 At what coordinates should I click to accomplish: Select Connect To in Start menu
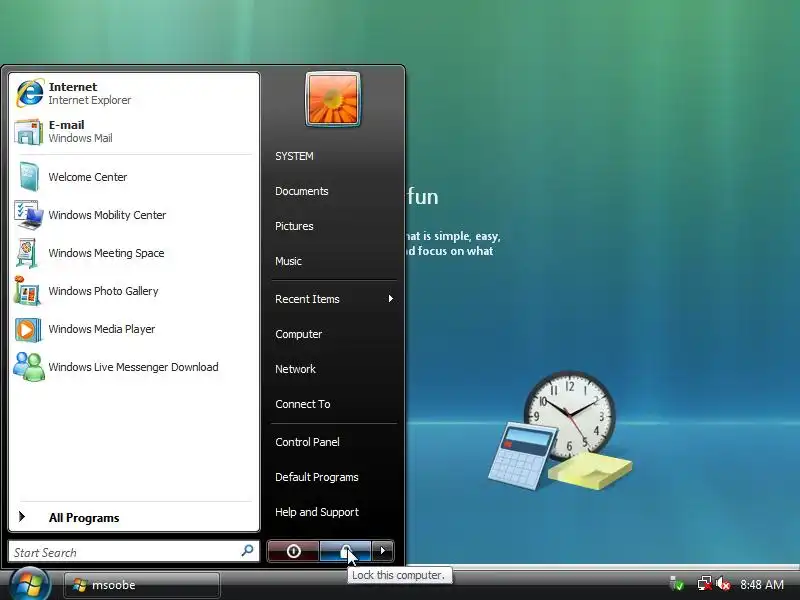pos(303,404)
